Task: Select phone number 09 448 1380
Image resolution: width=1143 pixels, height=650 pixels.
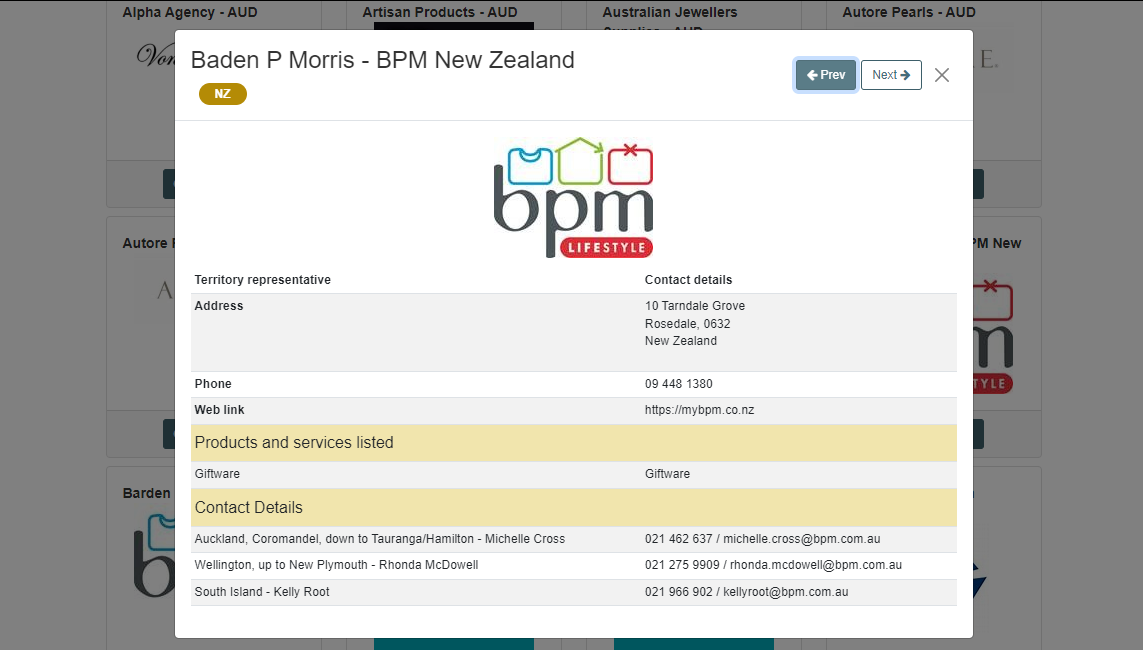Action: tap(679, 384)
